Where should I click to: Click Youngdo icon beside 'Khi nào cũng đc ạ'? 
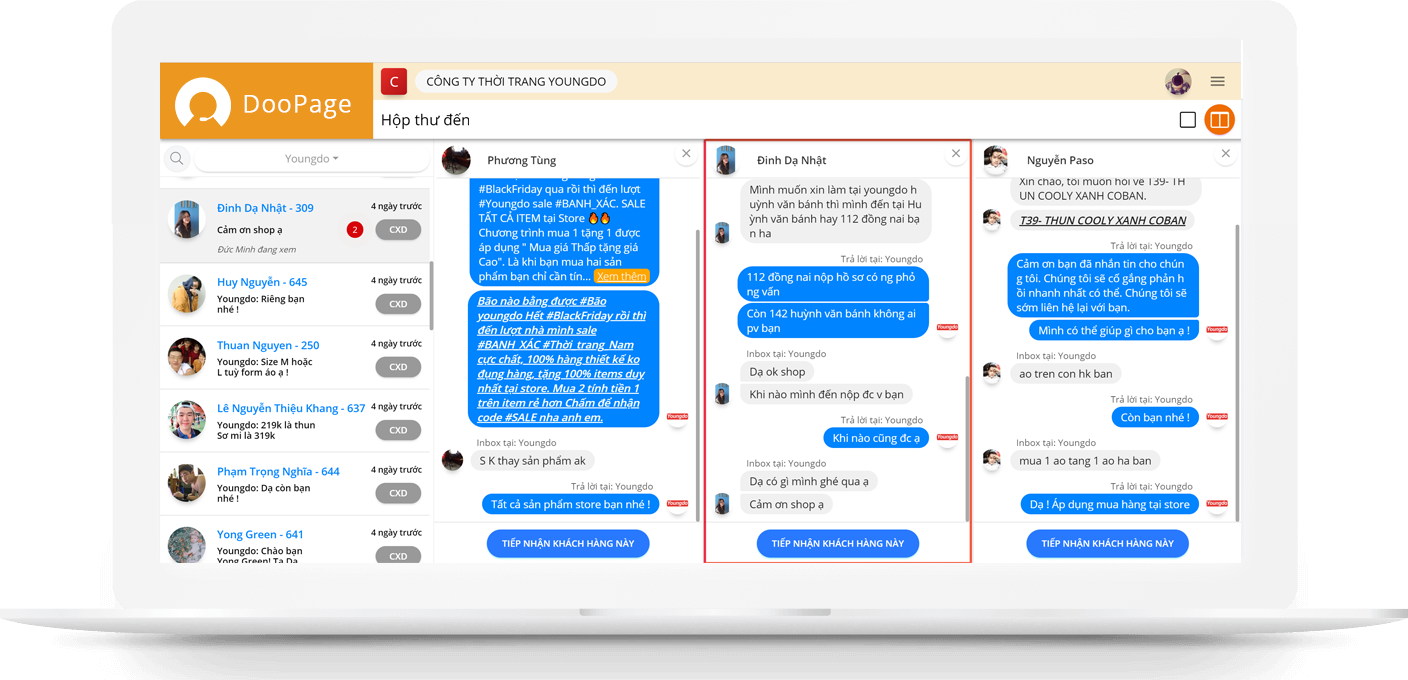[x=947, y=438]
